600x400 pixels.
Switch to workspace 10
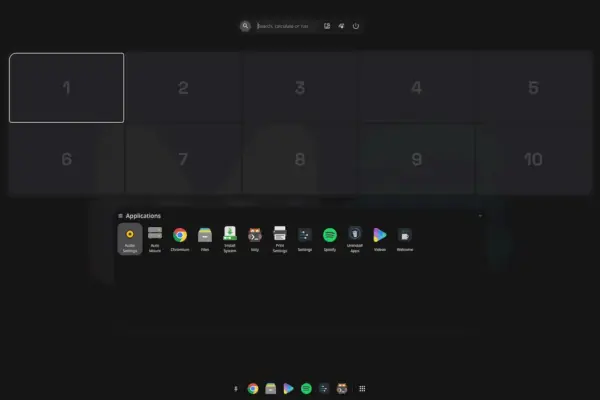click(533, 159)
